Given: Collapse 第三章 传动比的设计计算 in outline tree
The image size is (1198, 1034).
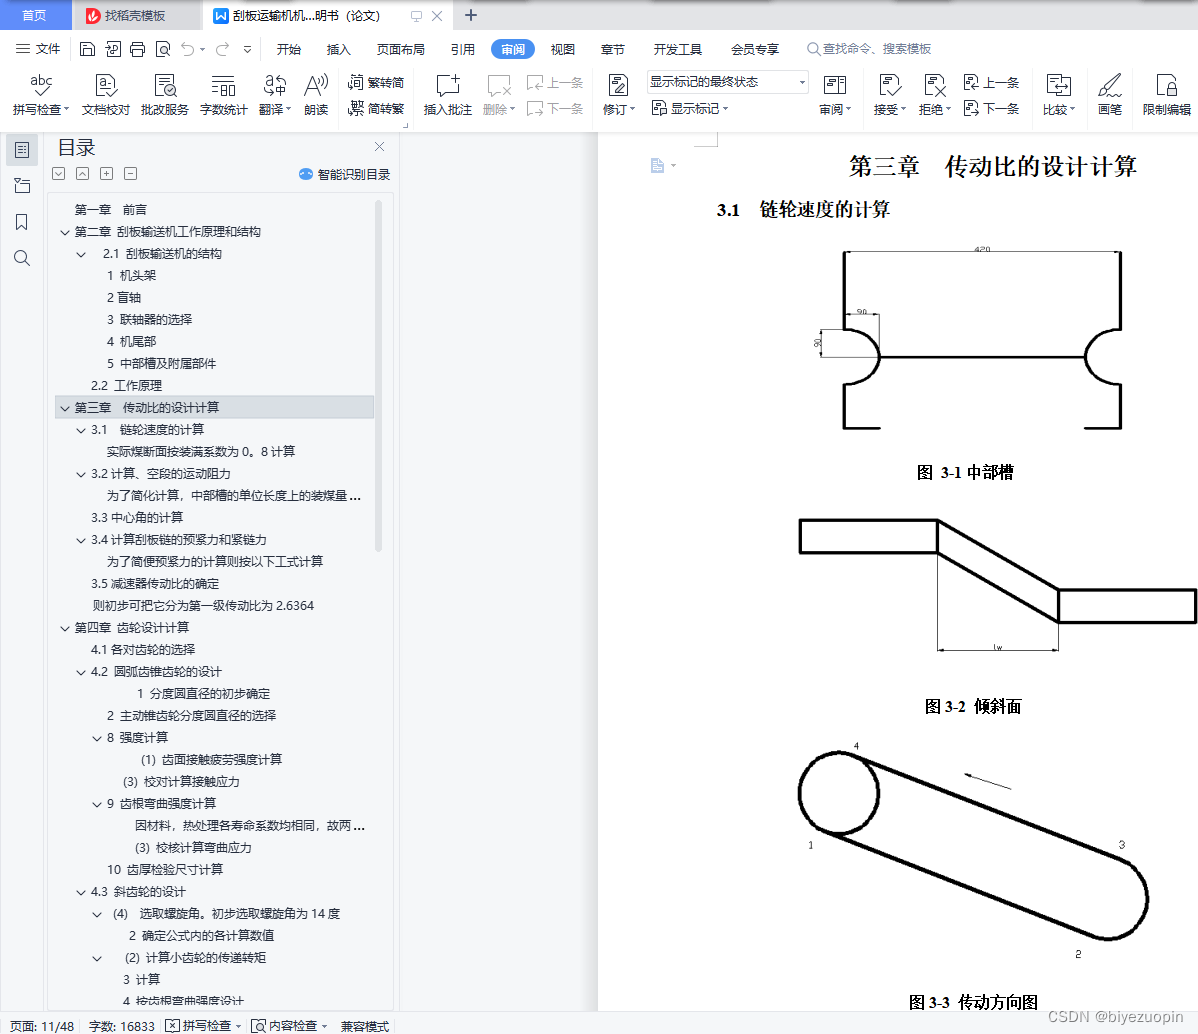Looking at the screenshot, I should click(64, 407).
